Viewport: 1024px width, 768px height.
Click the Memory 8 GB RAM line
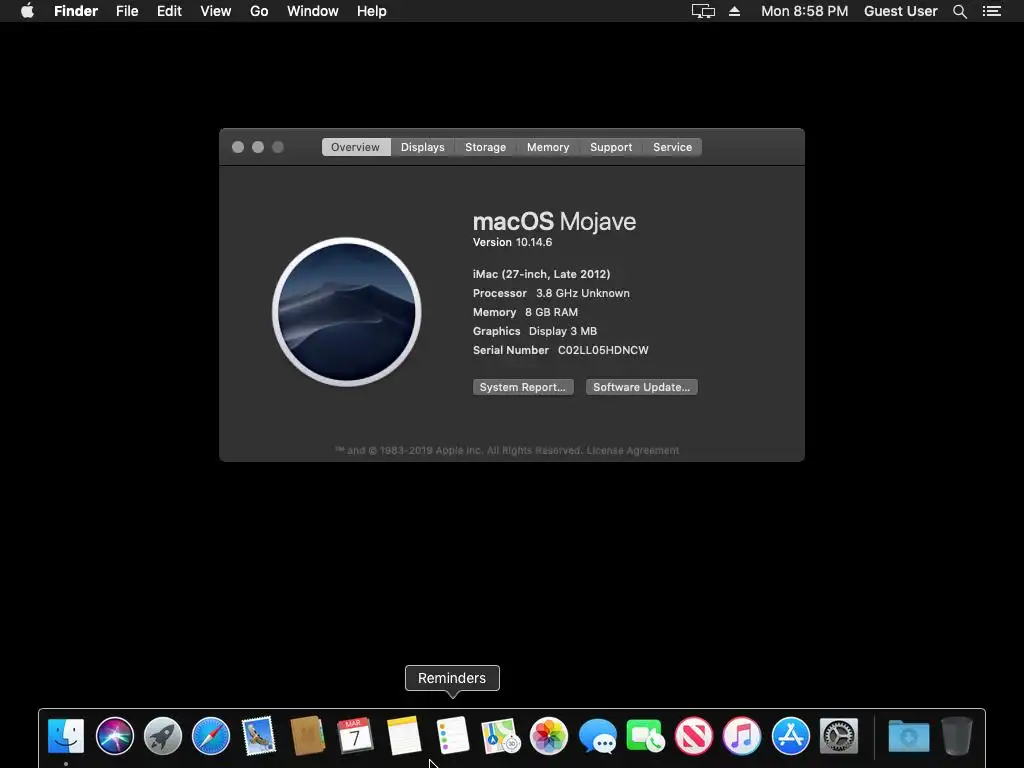(525, 312)
